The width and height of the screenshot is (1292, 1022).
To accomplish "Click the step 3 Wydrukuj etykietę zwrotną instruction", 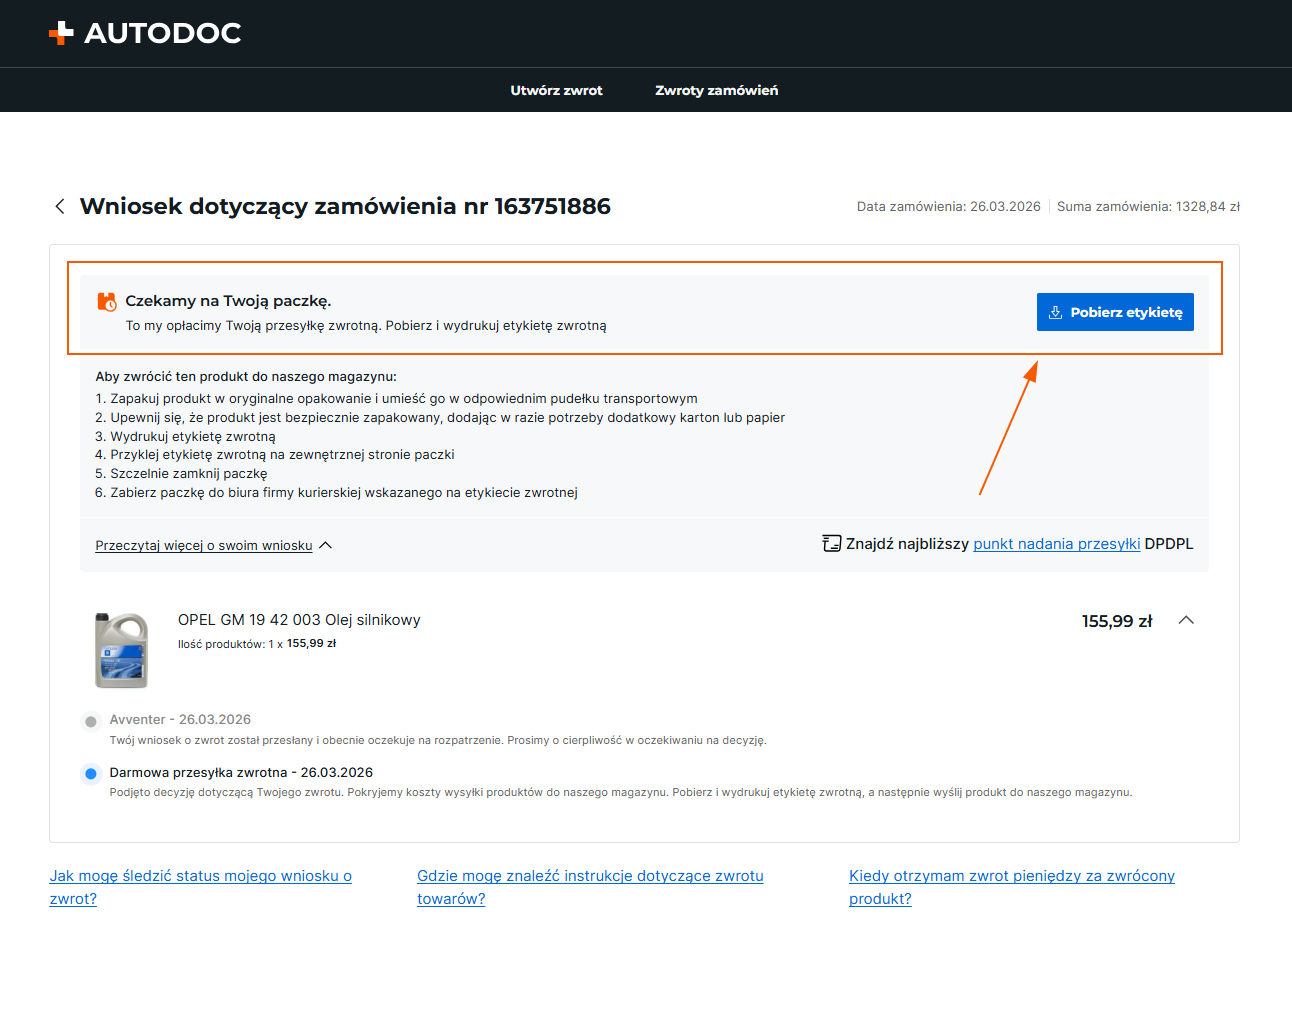I will click(x=185, y=437).
